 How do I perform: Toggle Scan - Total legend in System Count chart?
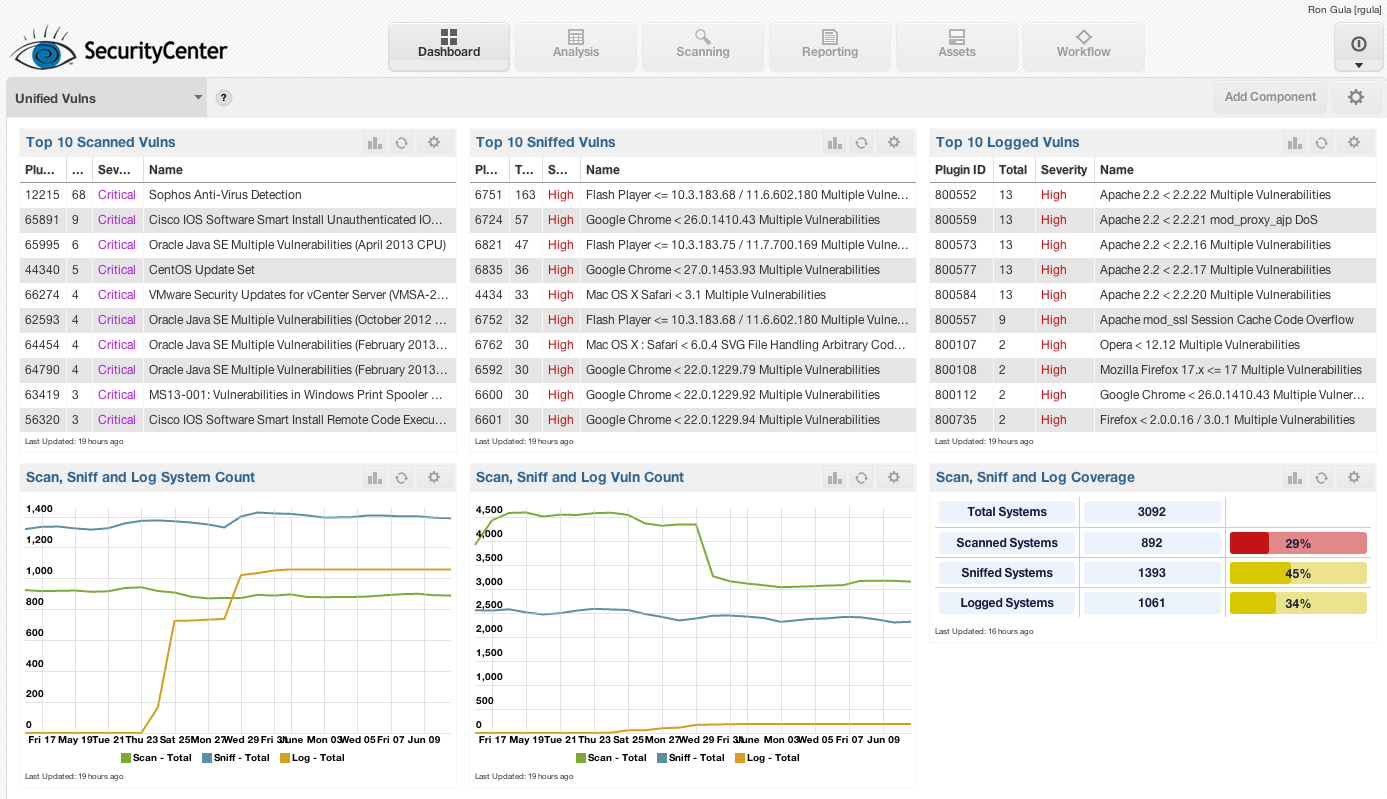(x=156, y=758)
